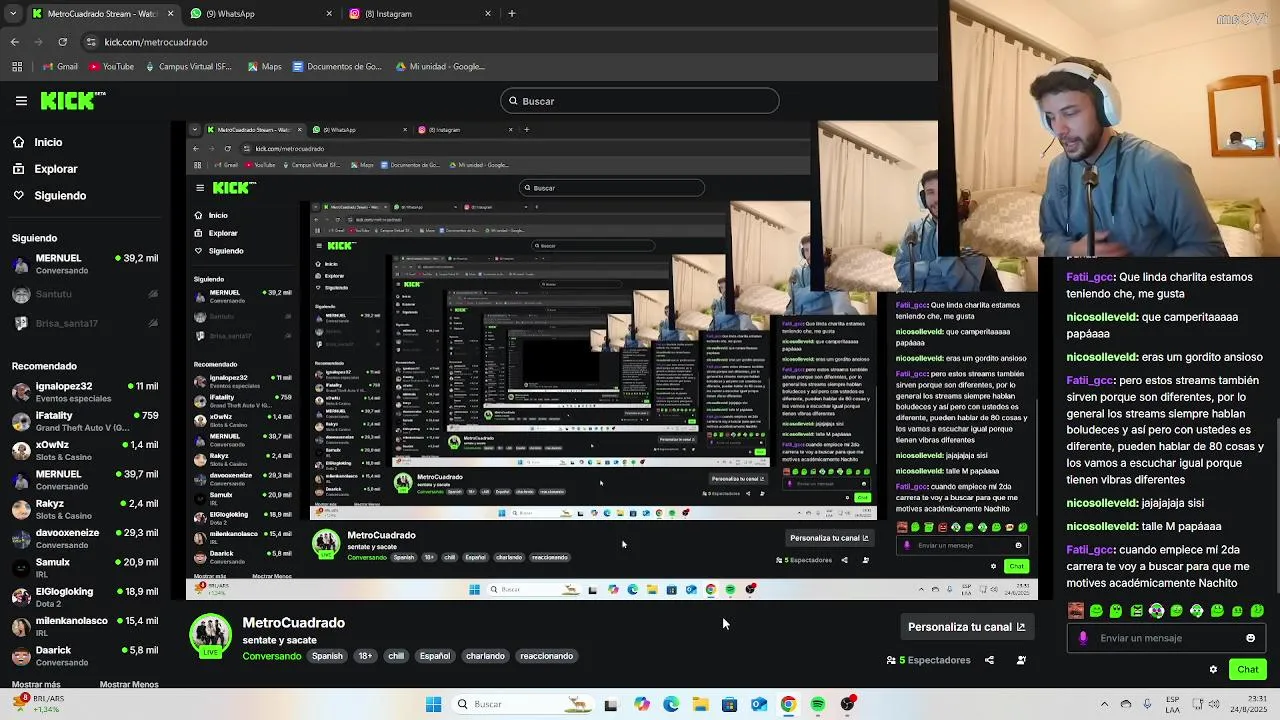Pick the first photo emote in chat
The image size is (1280, 720).
(1075, 610)
